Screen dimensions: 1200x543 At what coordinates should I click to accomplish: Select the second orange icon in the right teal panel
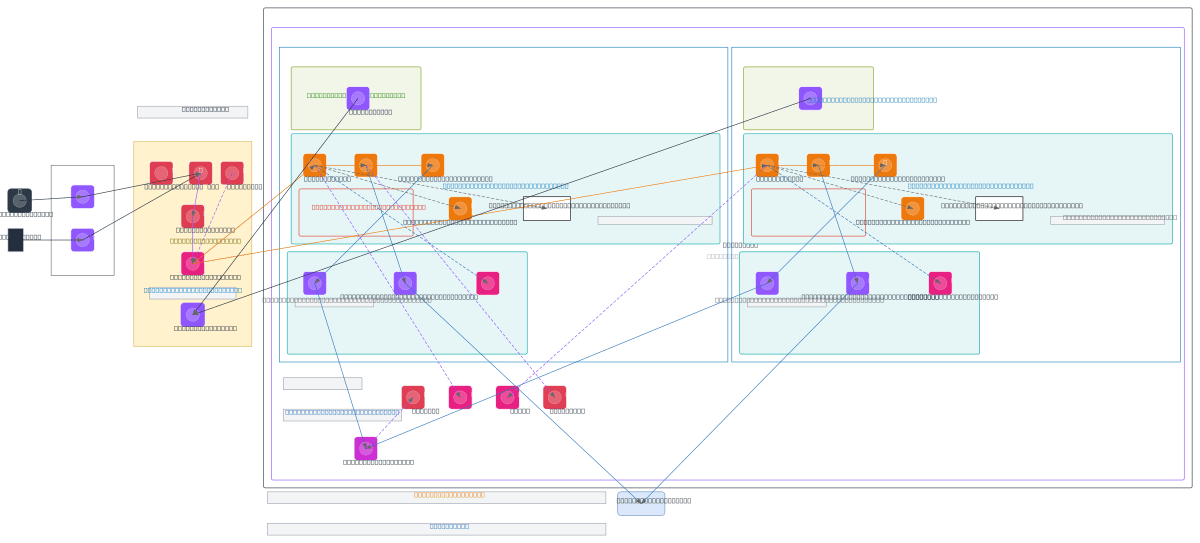coord(818,165)
